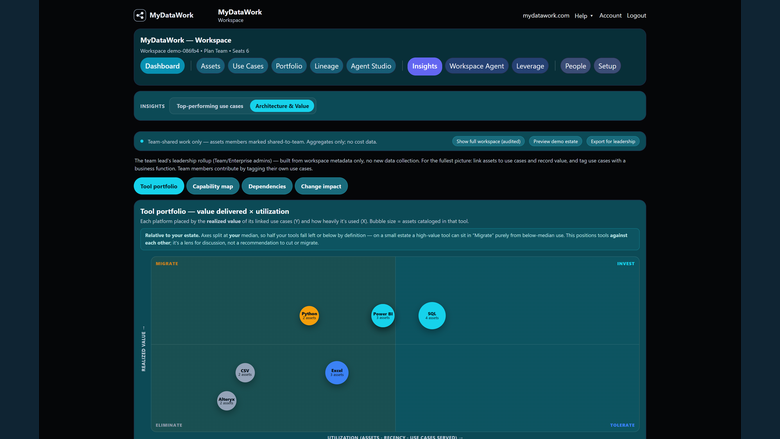Click the ELIMINATE quadrant label
The height and width of the screenshot is (439, 780).
(x=169, y=425)
